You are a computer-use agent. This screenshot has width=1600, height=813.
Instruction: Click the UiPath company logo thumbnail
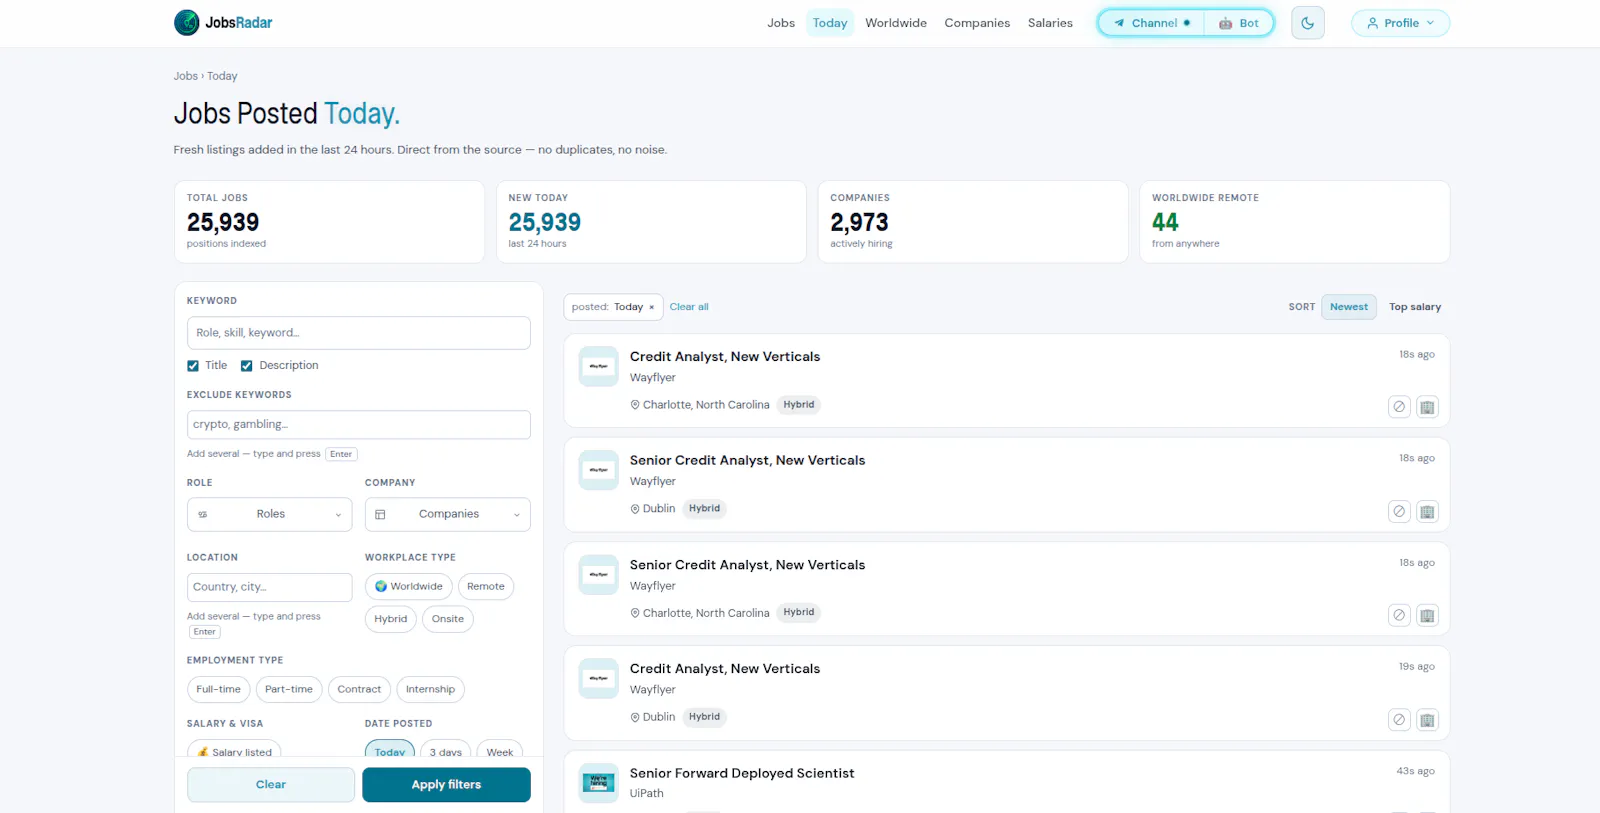point(599,783)
